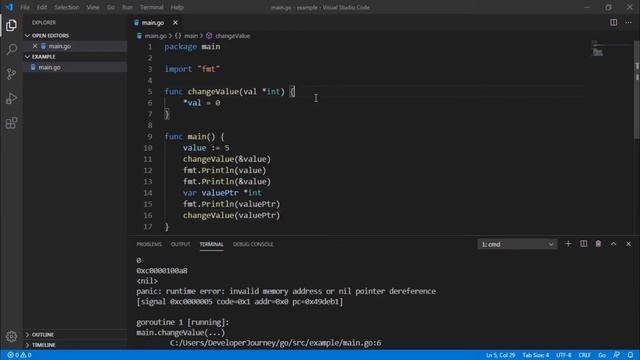Switch to the Terminal panel tab
Viewport: 640px width, 360px height.
(x=211, y=244)
